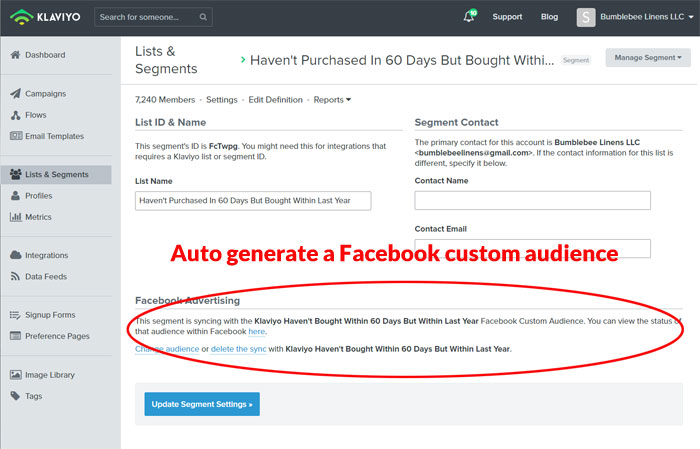This screenshot has width=700, height=449.
Task: Click the Contact Email input field
Action: (532, 248)
